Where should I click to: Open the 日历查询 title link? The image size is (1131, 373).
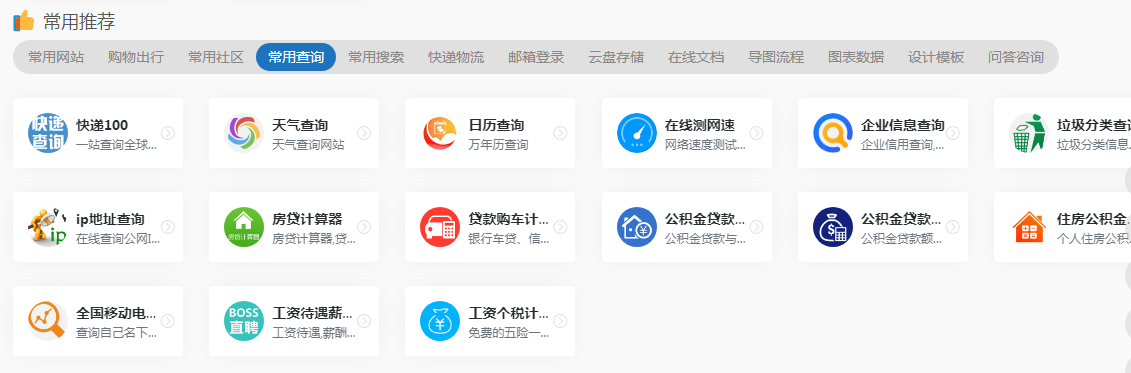coord(496,125)
